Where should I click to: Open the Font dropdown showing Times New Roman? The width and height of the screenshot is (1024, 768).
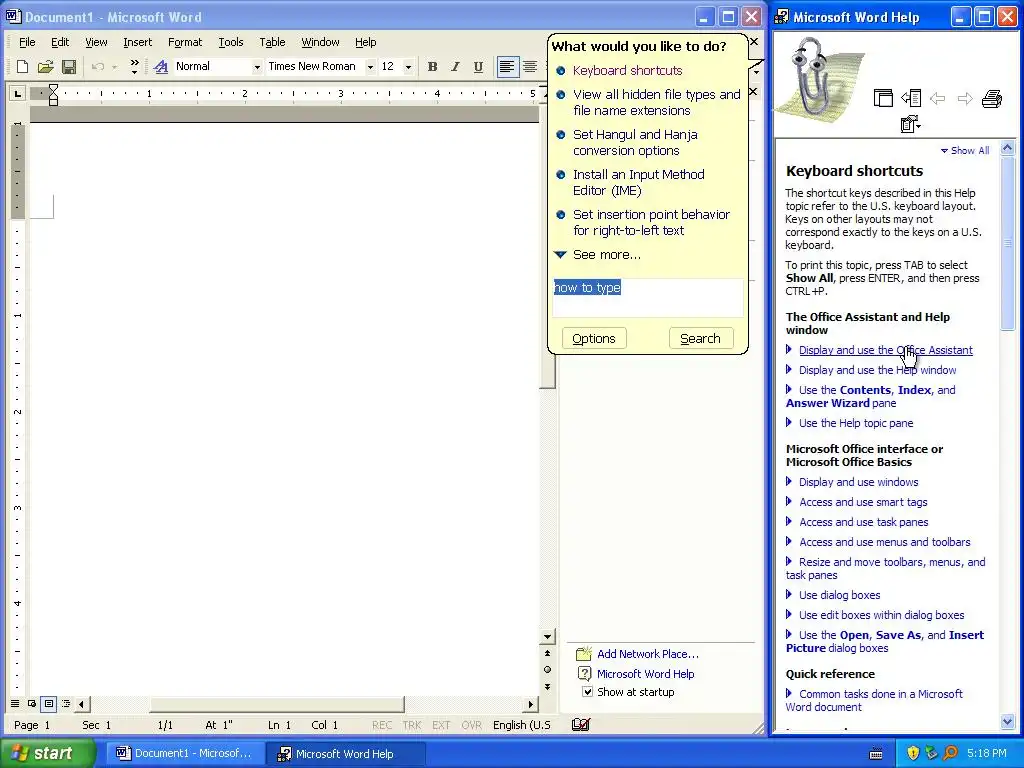(x=370, y=67)
